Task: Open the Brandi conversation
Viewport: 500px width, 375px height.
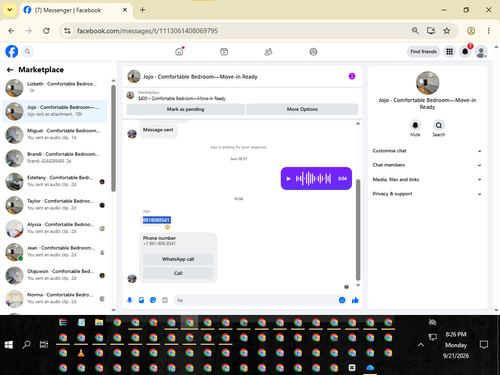Action: click(55, 158)
